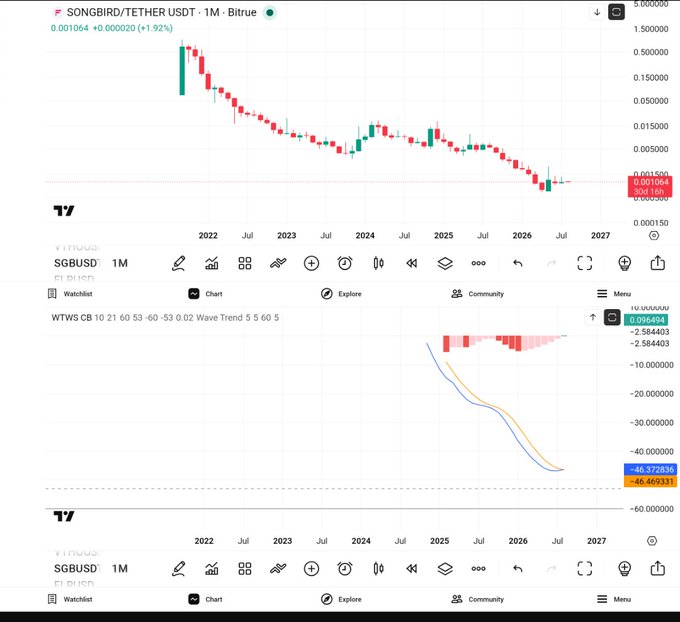
Task: Tap green 0.096494 indicator value label
Action: pos(646,320)
